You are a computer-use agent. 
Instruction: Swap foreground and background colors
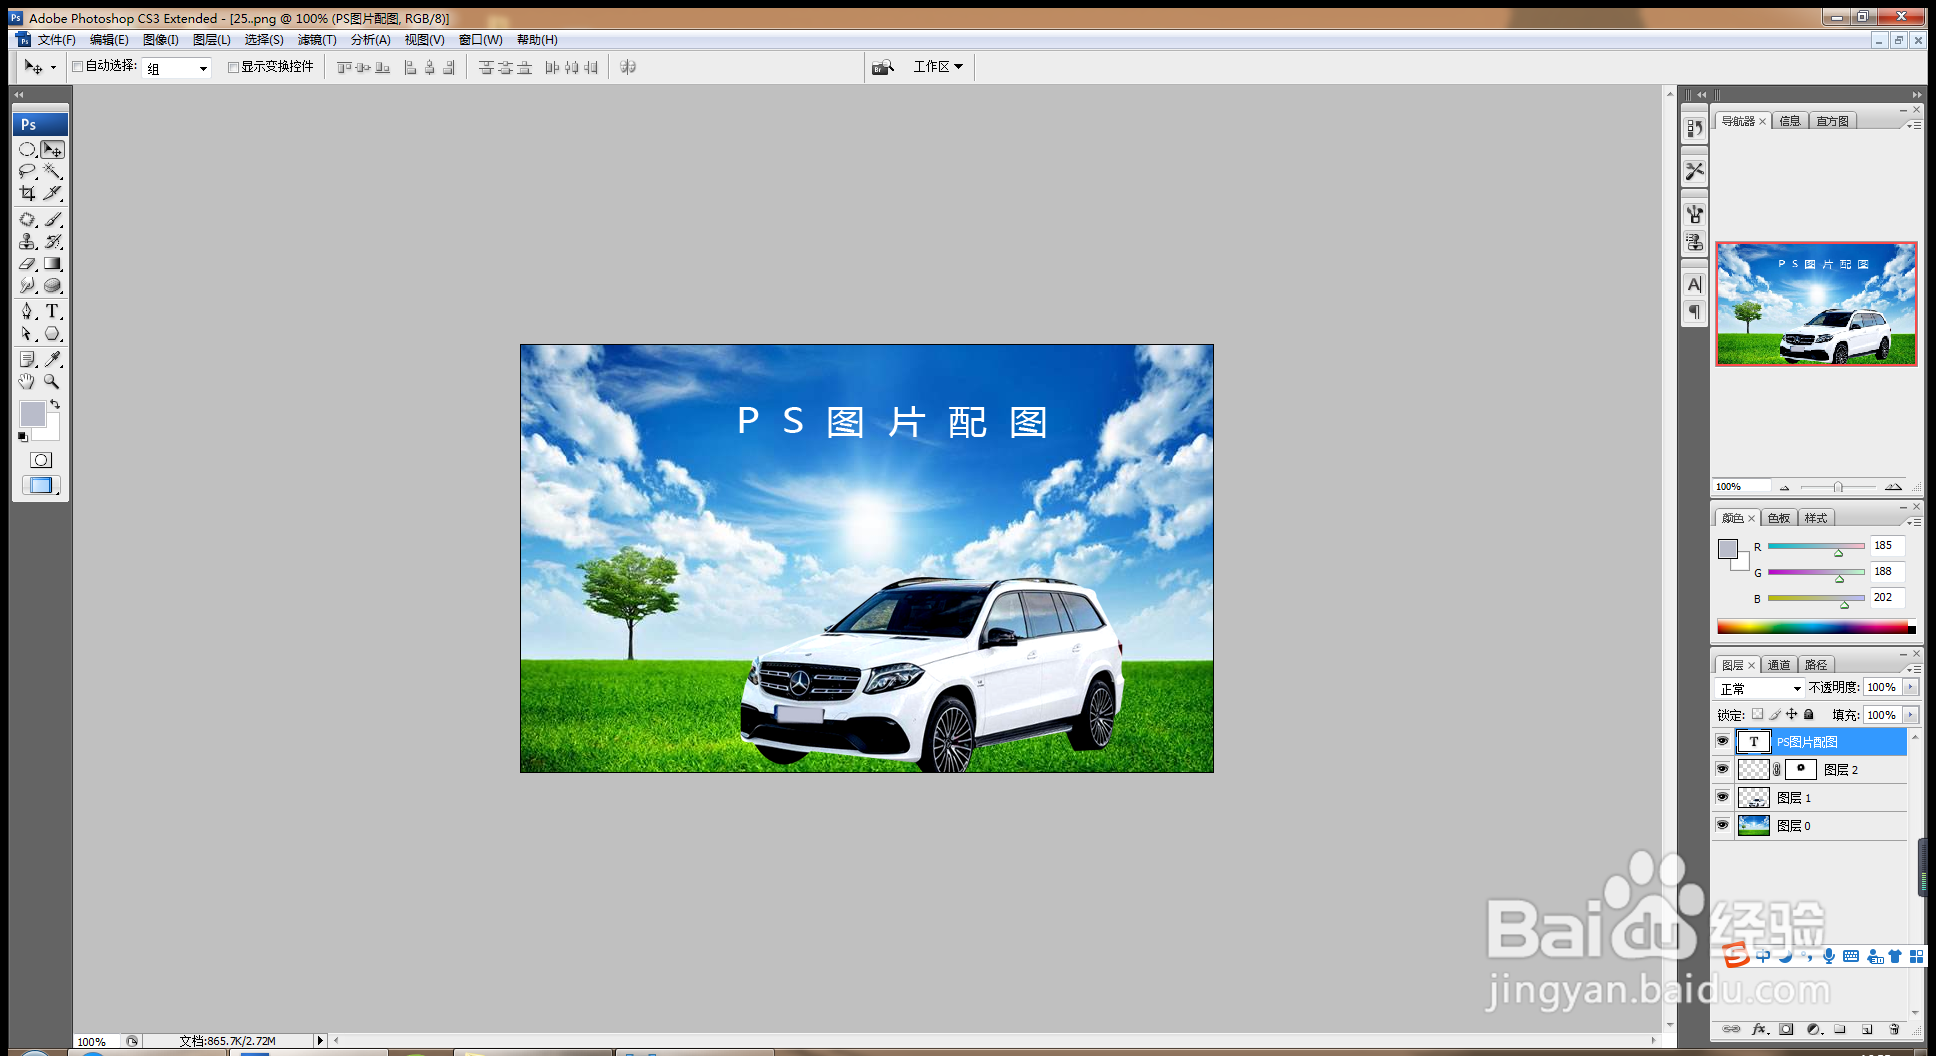pyautogui.click(x=55, y=405)
